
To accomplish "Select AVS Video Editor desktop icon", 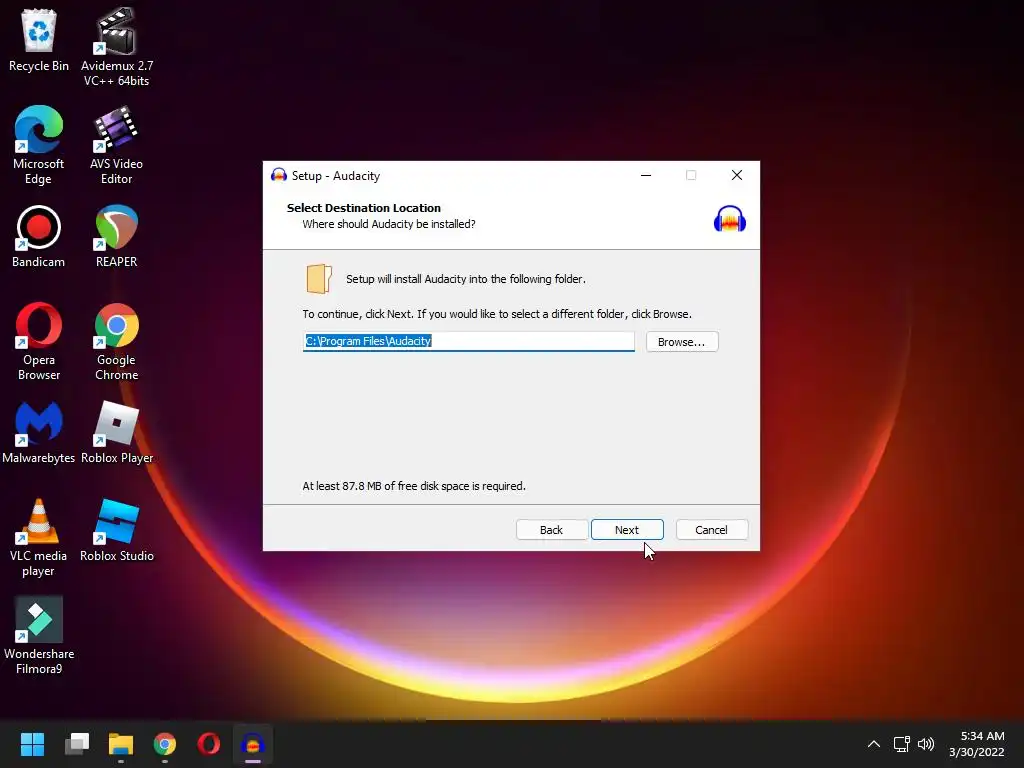I will pos(116,145).
